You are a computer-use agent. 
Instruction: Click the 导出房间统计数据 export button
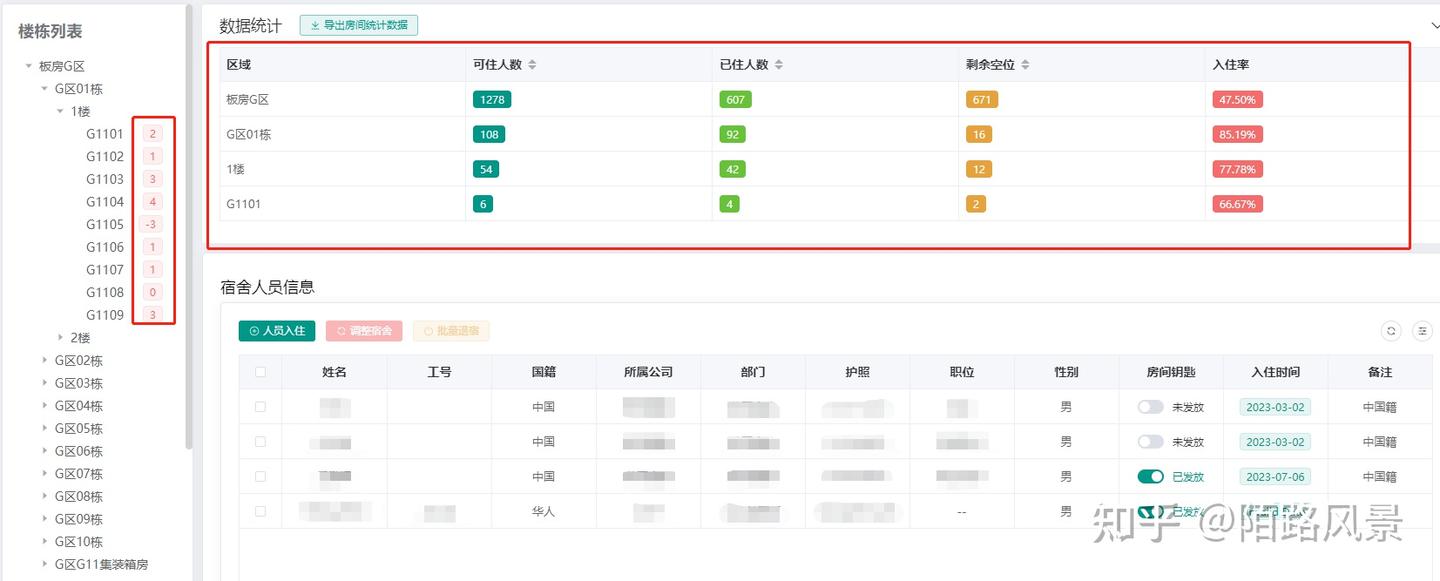tap(359, 26)
